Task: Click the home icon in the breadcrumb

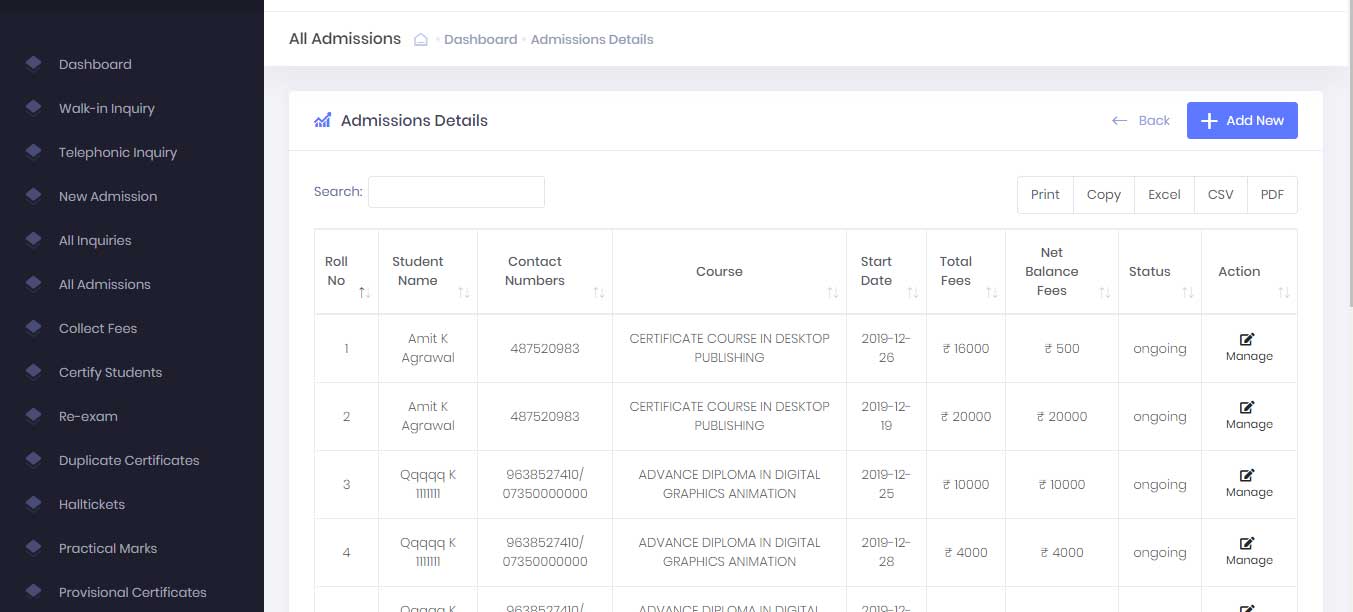Action: [421, 40]
